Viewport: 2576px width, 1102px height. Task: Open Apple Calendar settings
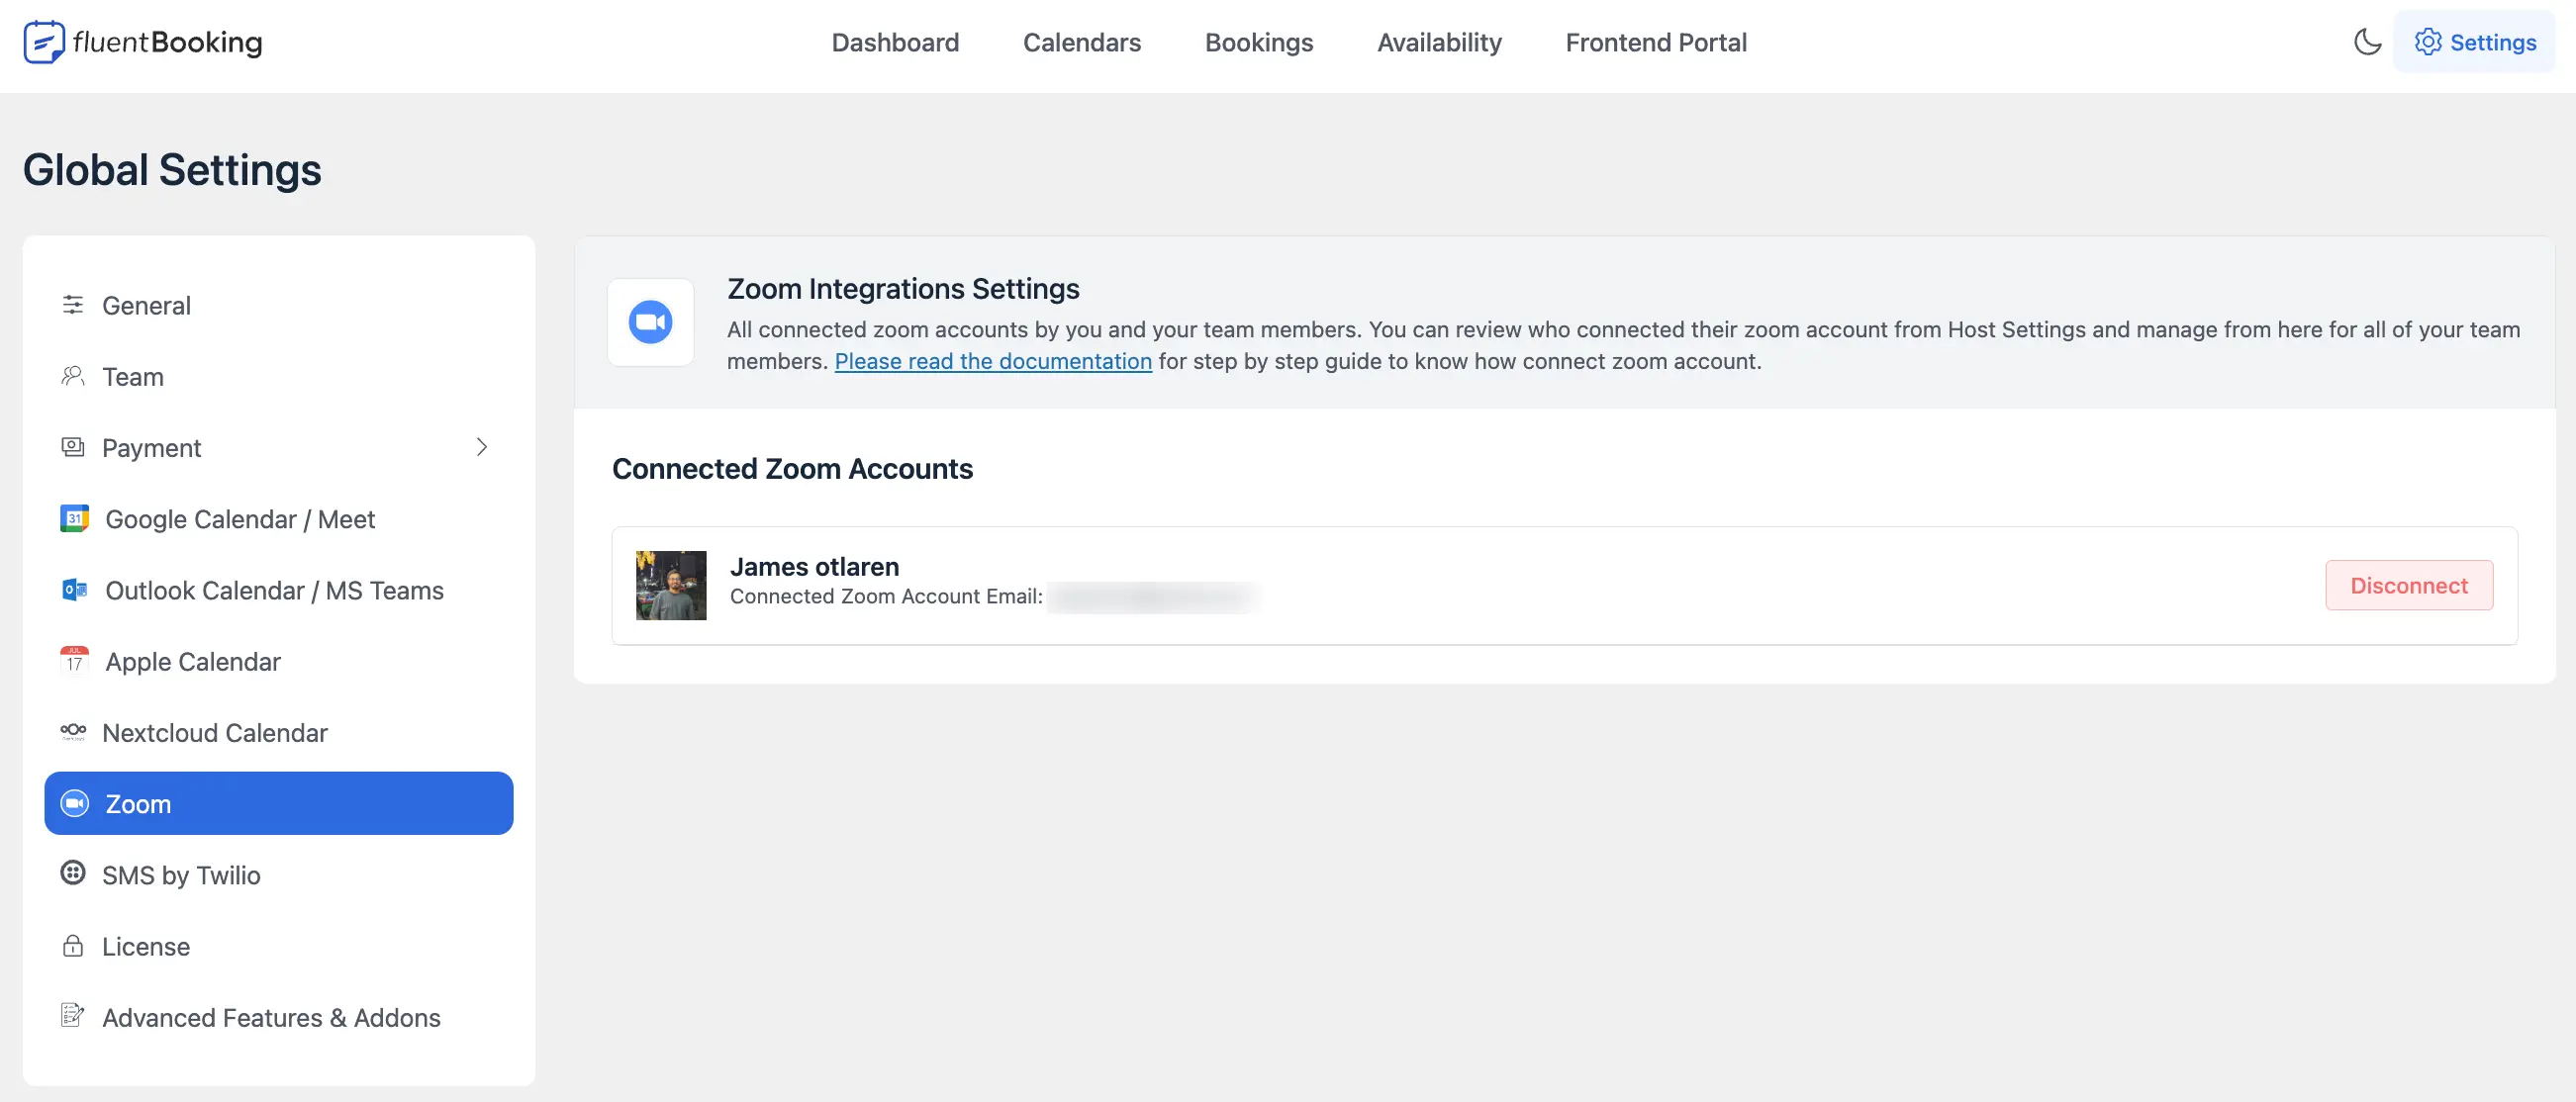tap(279, 661)
